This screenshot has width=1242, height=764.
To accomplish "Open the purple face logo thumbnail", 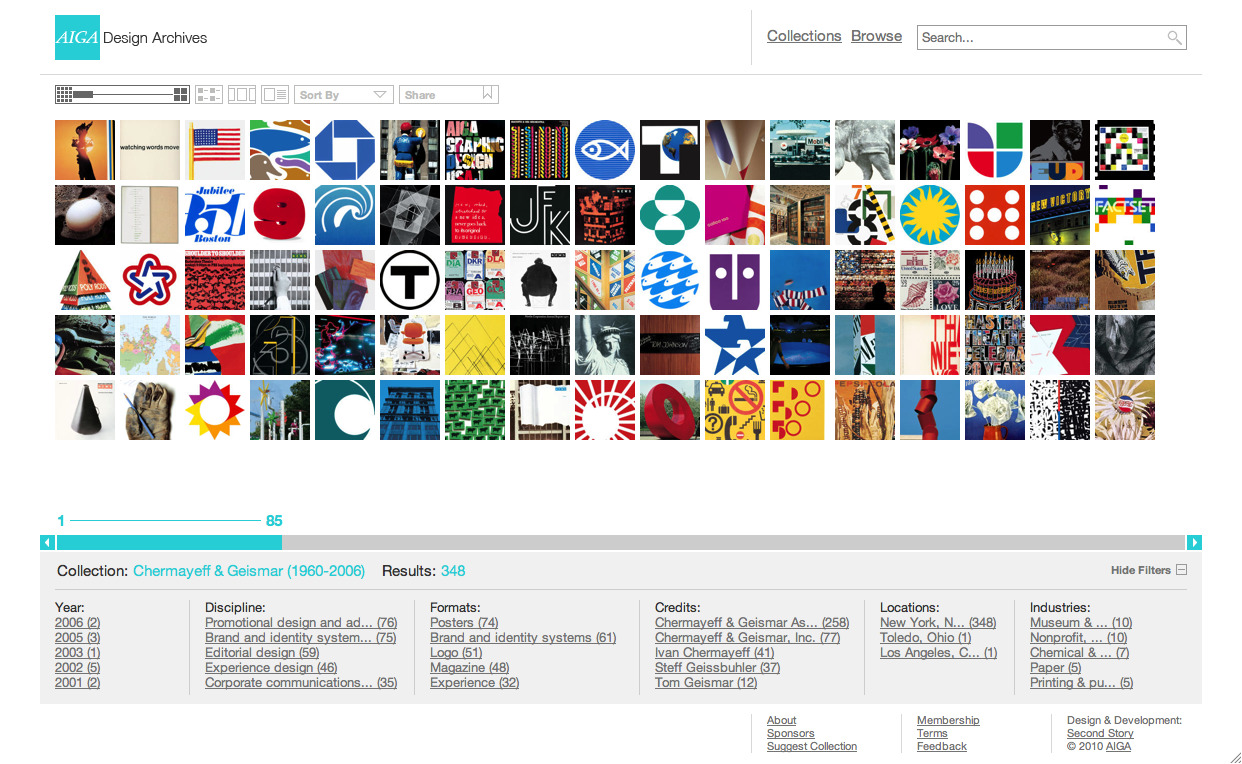I will point(735,280).
